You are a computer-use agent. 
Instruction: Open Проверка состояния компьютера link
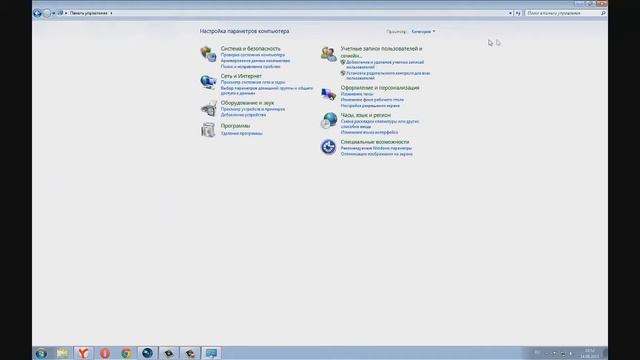(x=253, y=55)
